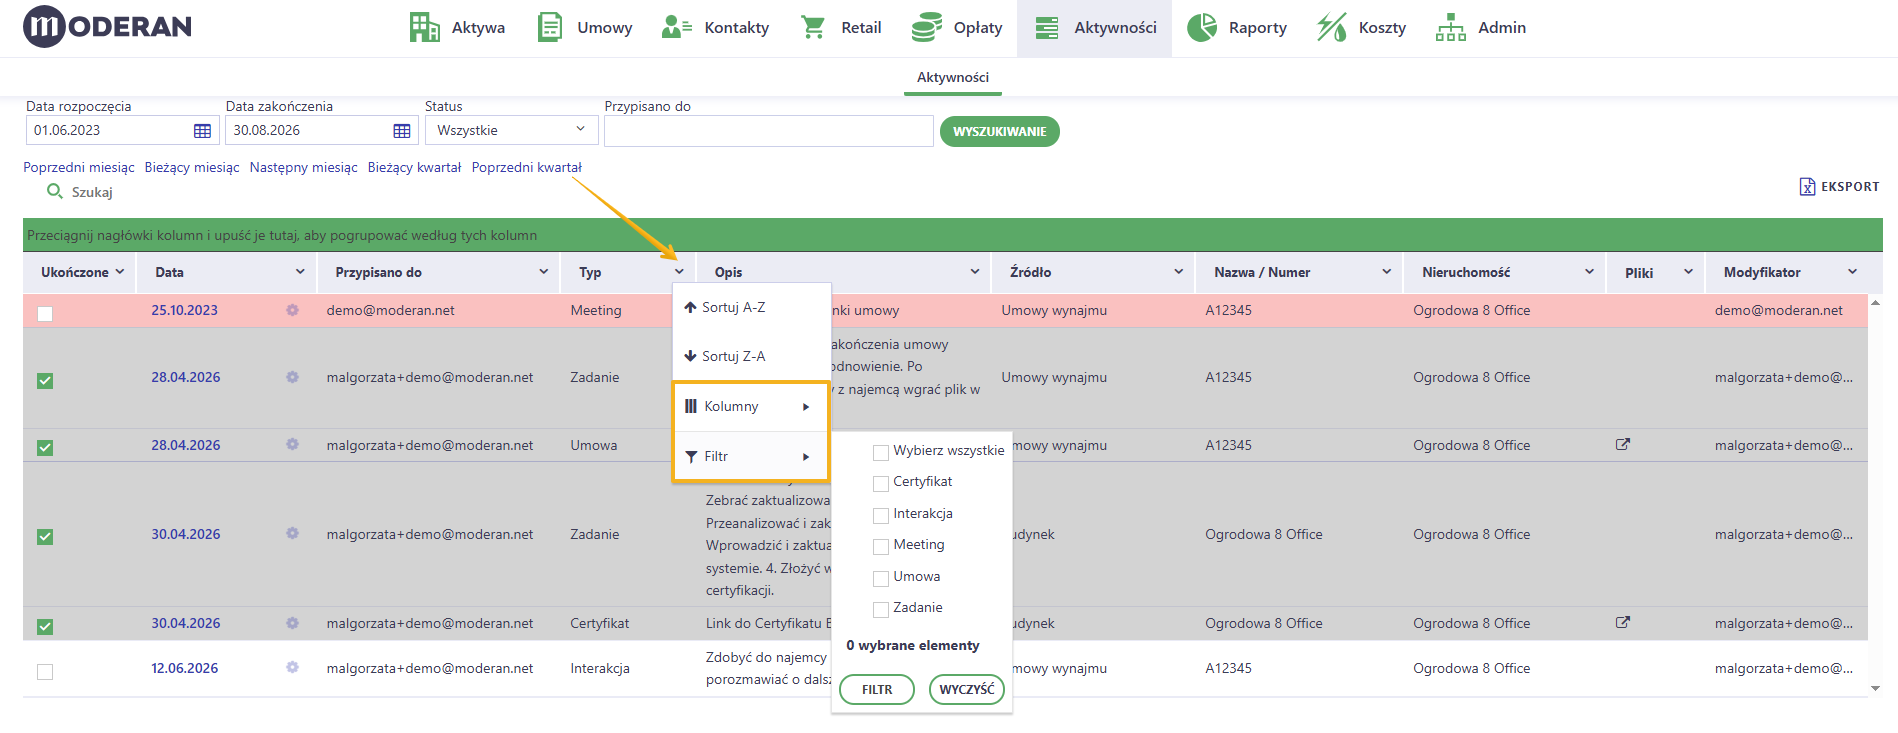Image resolution: width=1898 pixels, height=733 pixels.
Task: Mark the 12.06.2026 activity as completed
Action: (x=45, y=671)
